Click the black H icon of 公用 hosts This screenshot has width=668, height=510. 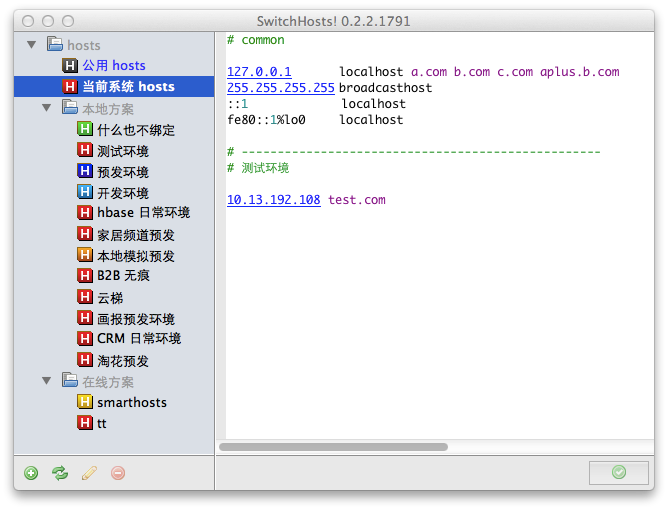[69, 65]
